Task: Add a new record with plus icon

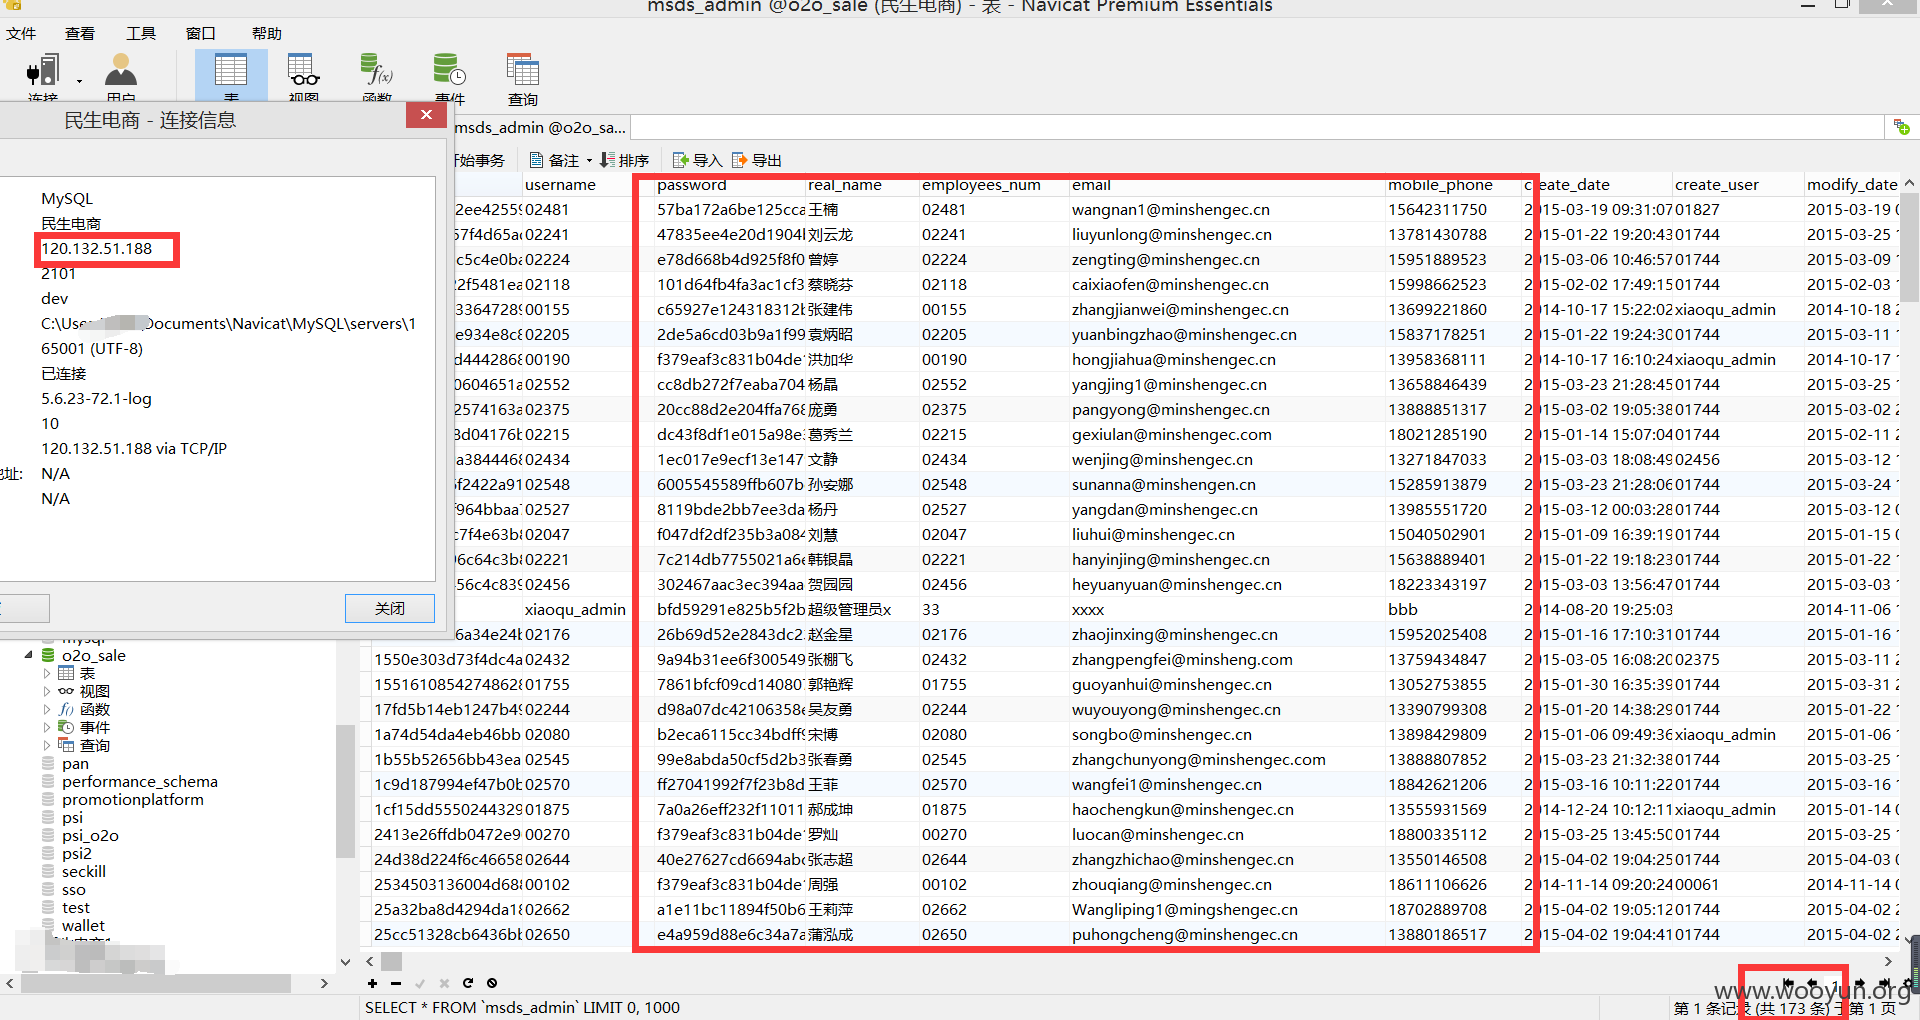Action: point(372,984)
